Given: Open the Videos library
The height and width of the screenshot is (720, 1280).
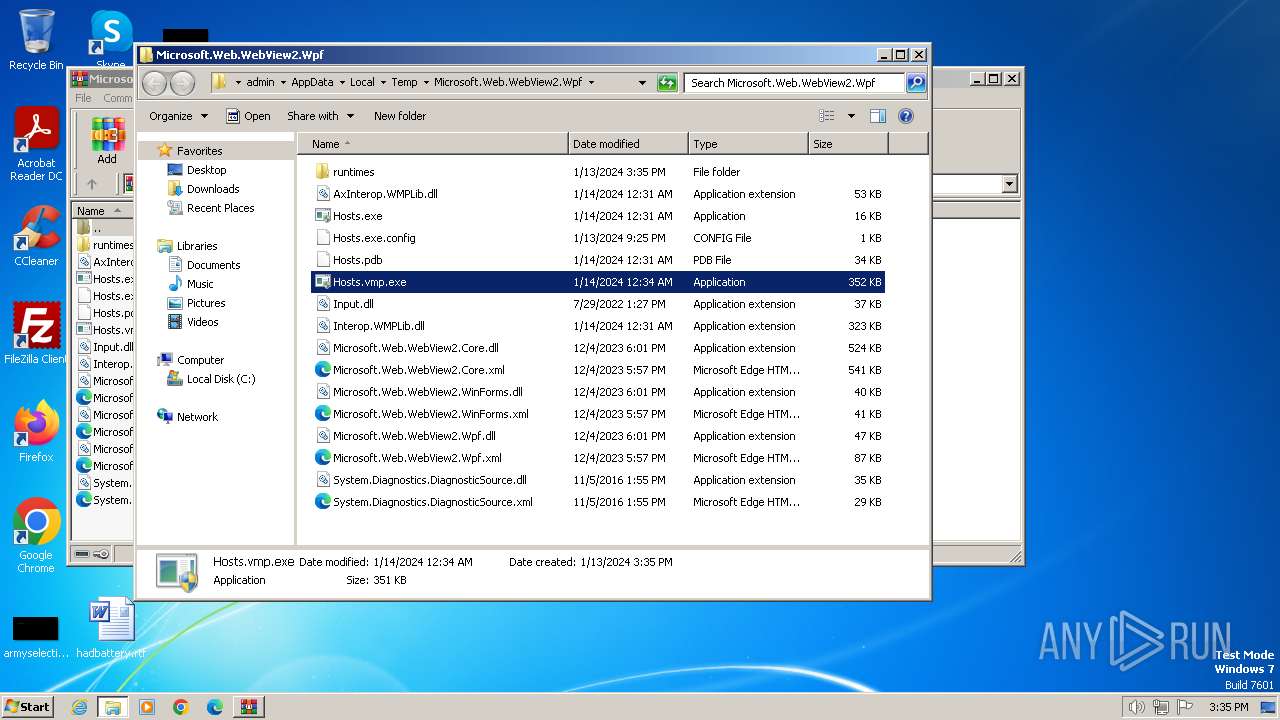Looking at the screenshot, I should [x=202, y=322].
